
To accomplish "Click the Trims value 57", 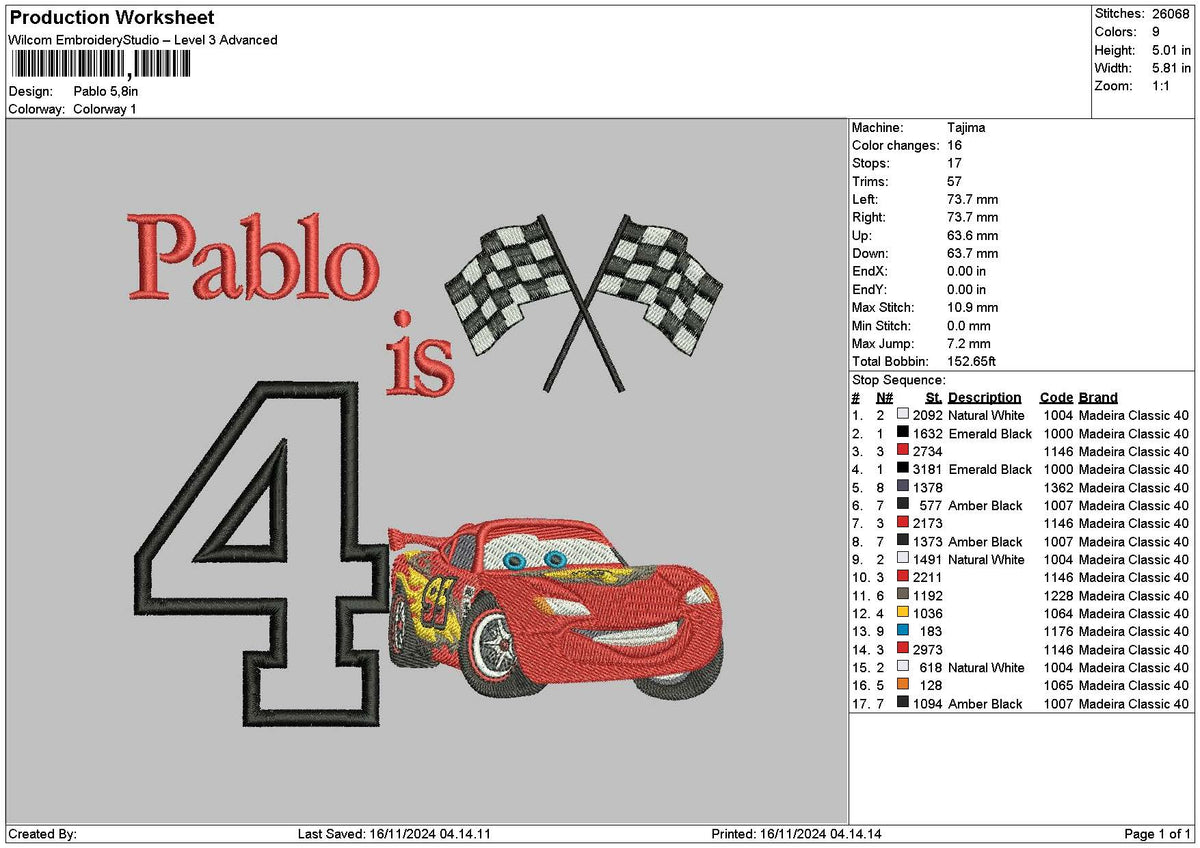I will [x=954, y=182].
